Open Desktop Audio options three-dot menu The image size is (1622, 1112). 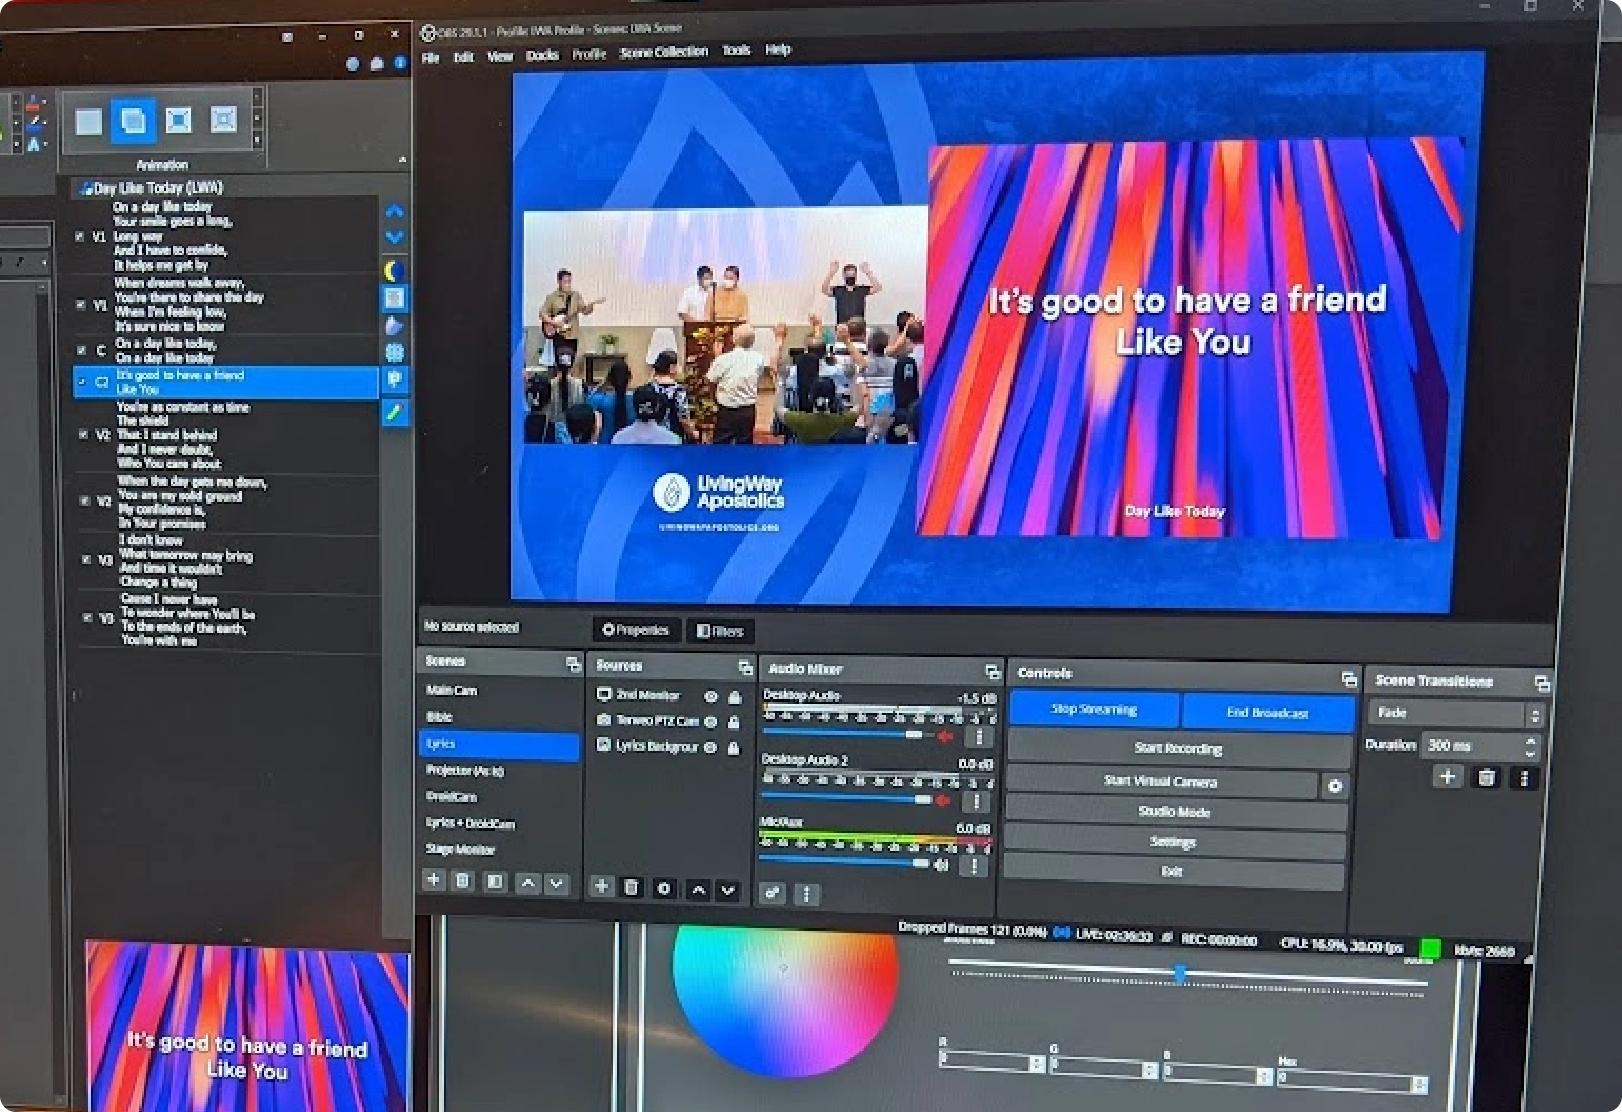[x=979, y=737]
